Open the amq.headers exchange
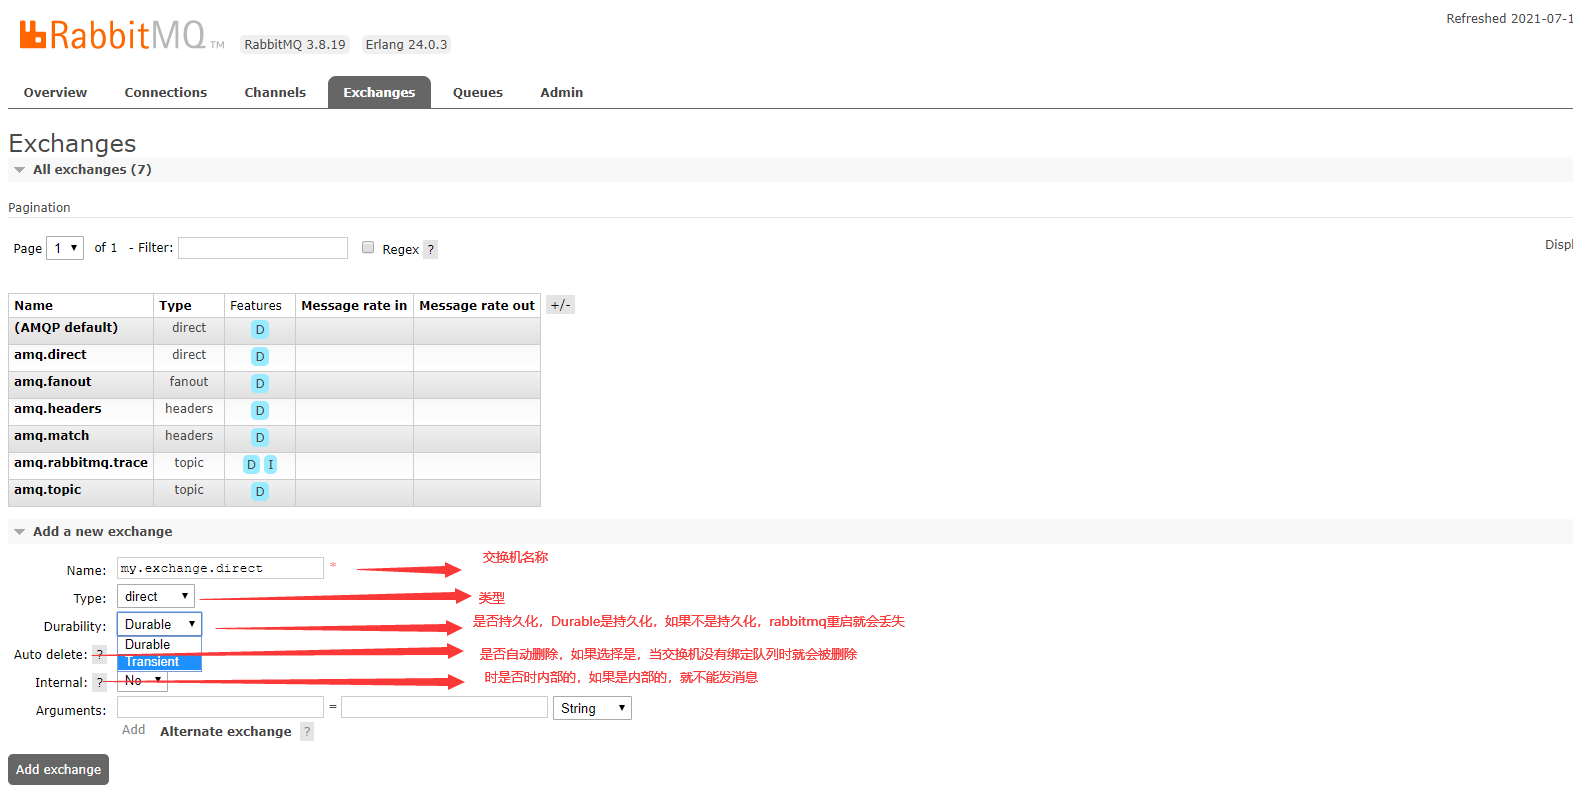 [58, 409]
